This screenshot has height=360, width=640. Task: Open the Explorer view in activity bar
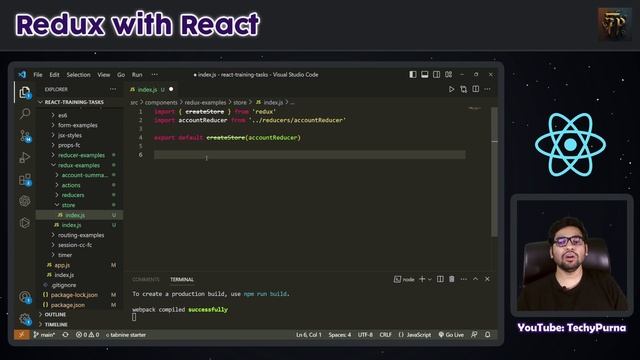(x=25, y=92)
